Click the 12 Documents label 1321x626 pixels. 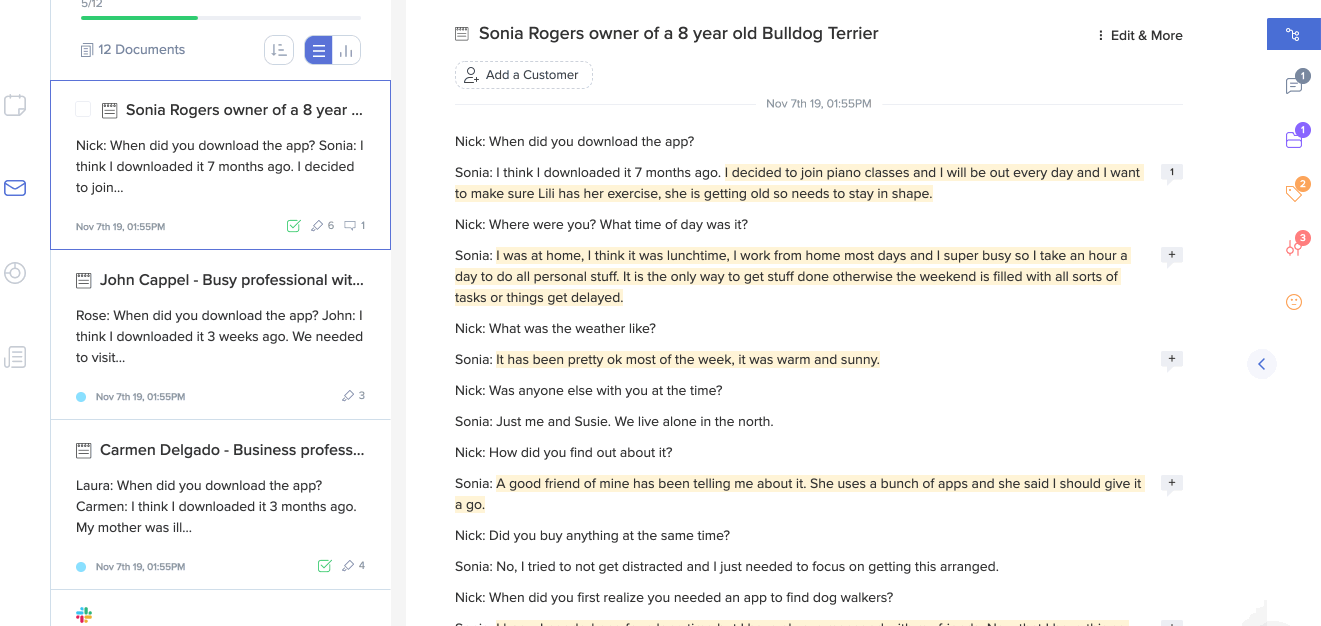pos(133,50)
